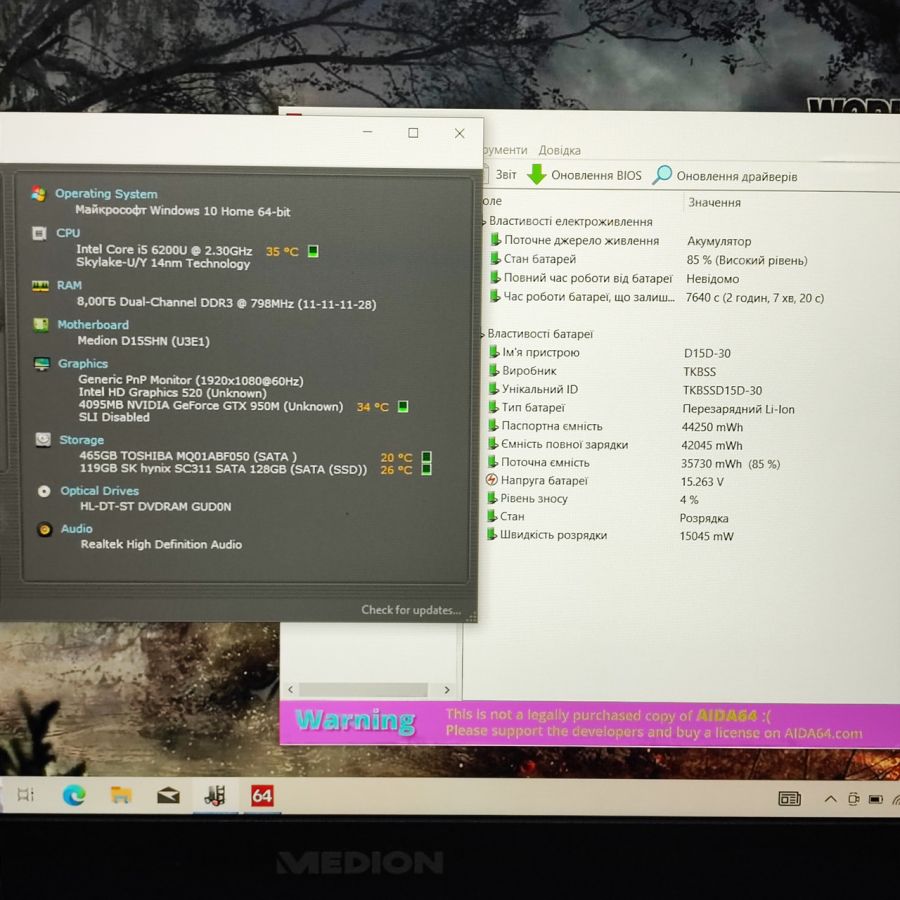Click the CPU chip icon
900x900 pixels.
pyautogui.click(x=39, y=233)
